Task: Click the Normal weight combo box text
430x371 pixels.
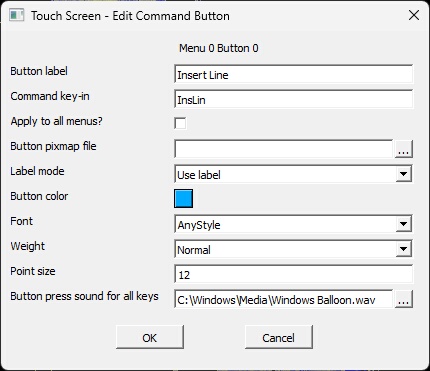Action: click(x=194, y=250)
